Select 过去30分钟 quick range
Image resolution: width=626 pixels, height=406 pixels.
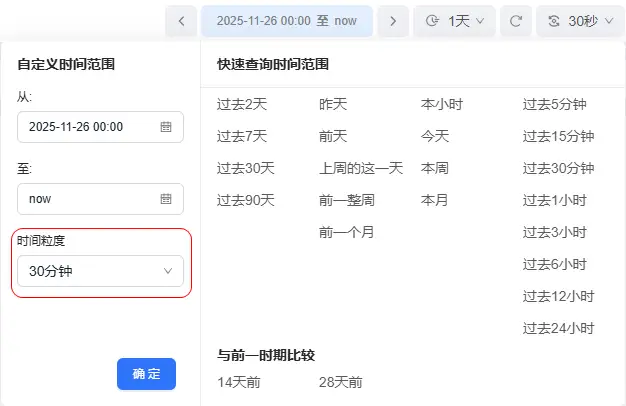(559, 168)
